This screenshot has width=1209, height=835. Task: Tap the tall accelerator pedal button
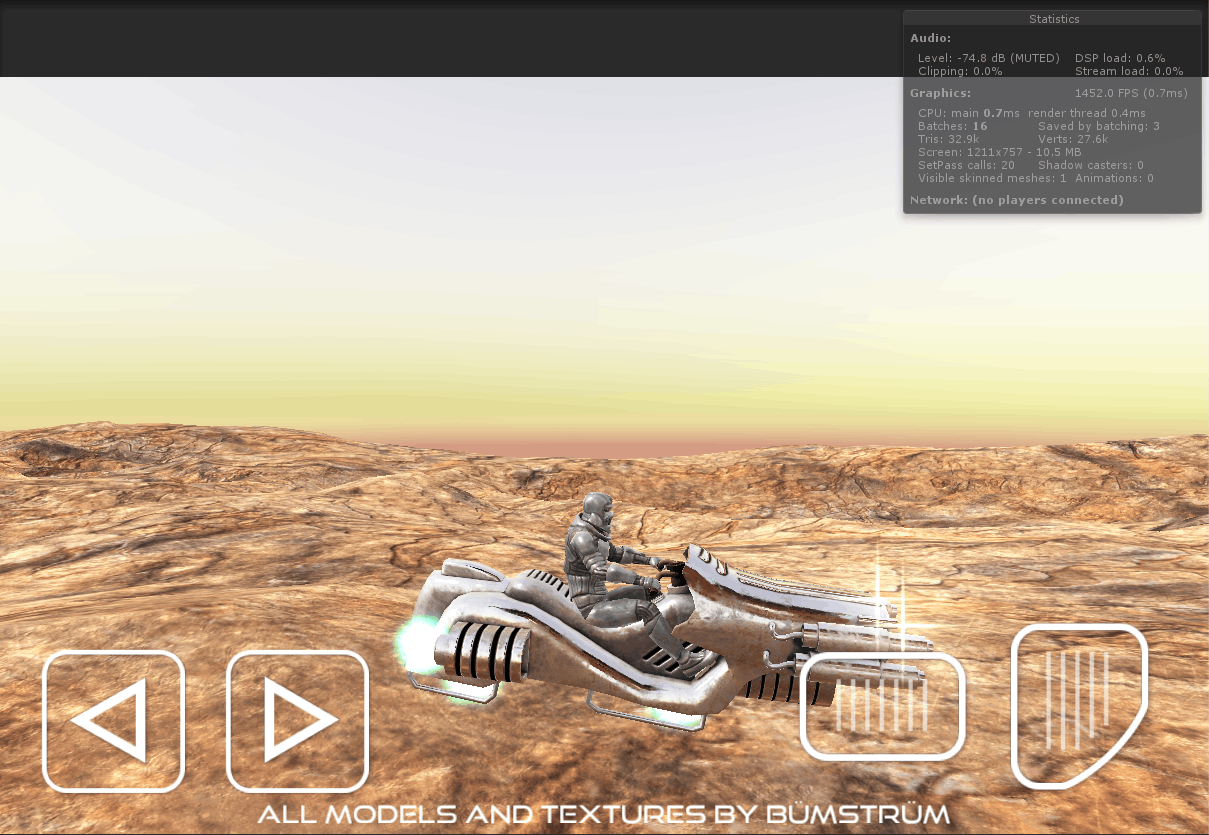point(1078,704)
